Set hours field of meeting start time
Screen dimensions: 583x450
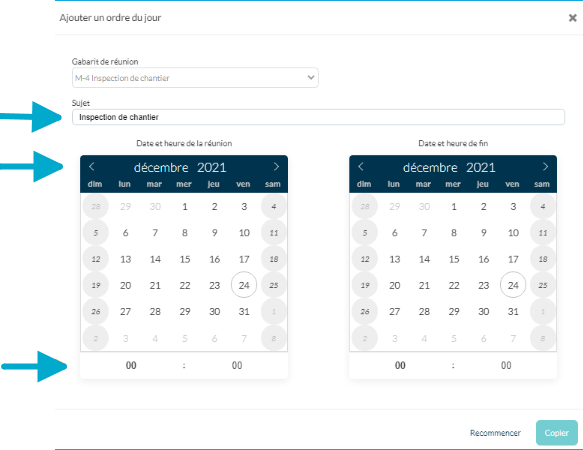(131, 366)
